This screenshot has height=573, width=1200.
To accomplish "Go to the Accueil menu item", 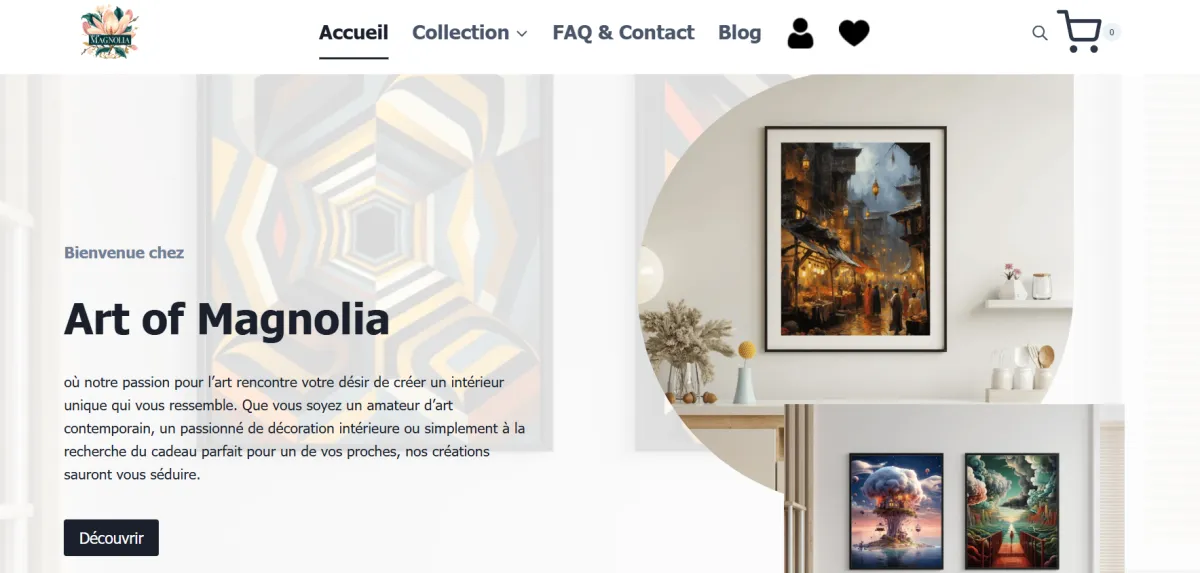I will click(x=354, y=32).
